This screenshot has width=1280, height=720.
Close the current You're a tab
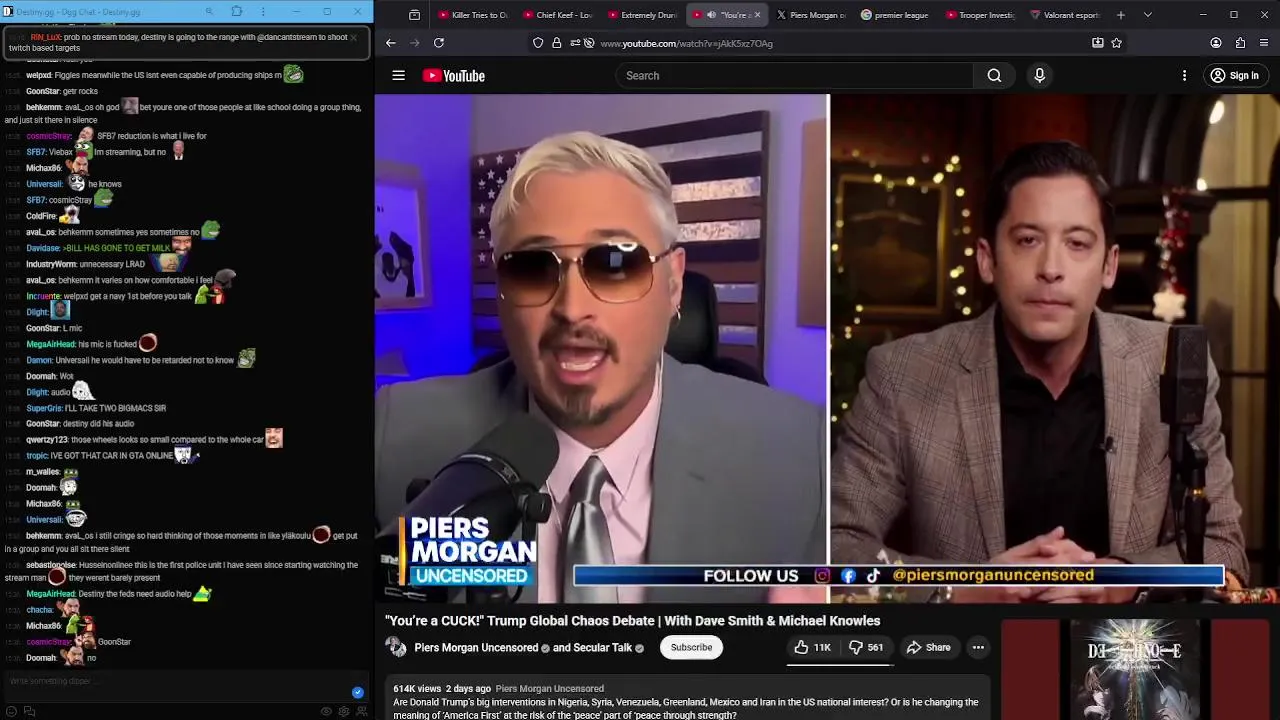[757, 15]
